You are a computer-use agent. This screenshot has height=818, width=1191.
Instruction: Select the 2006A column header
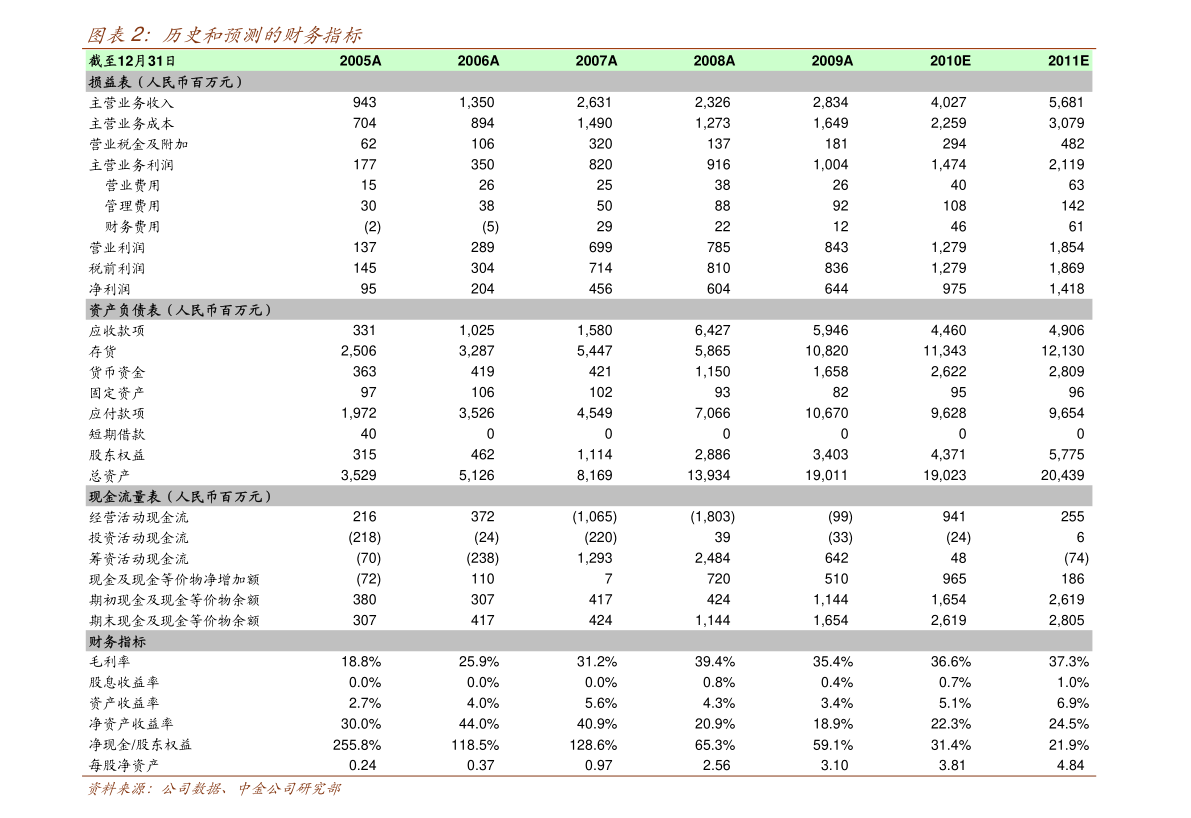478,61
